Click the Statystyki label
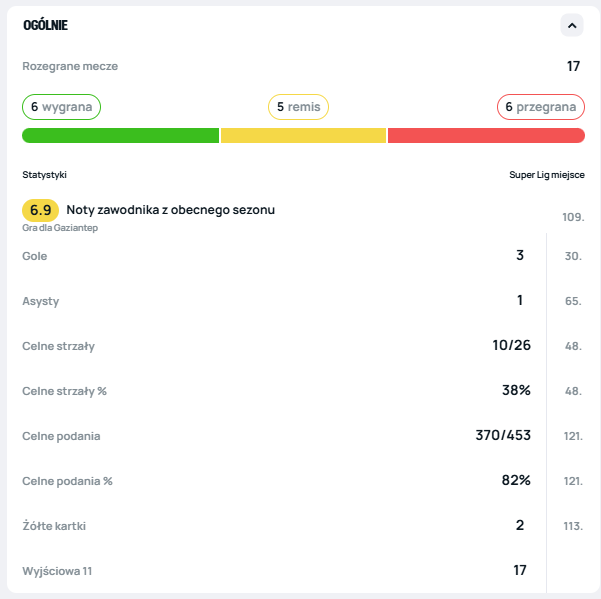The width and height of the screenshot is (601, 599). (x=45, y=175)
